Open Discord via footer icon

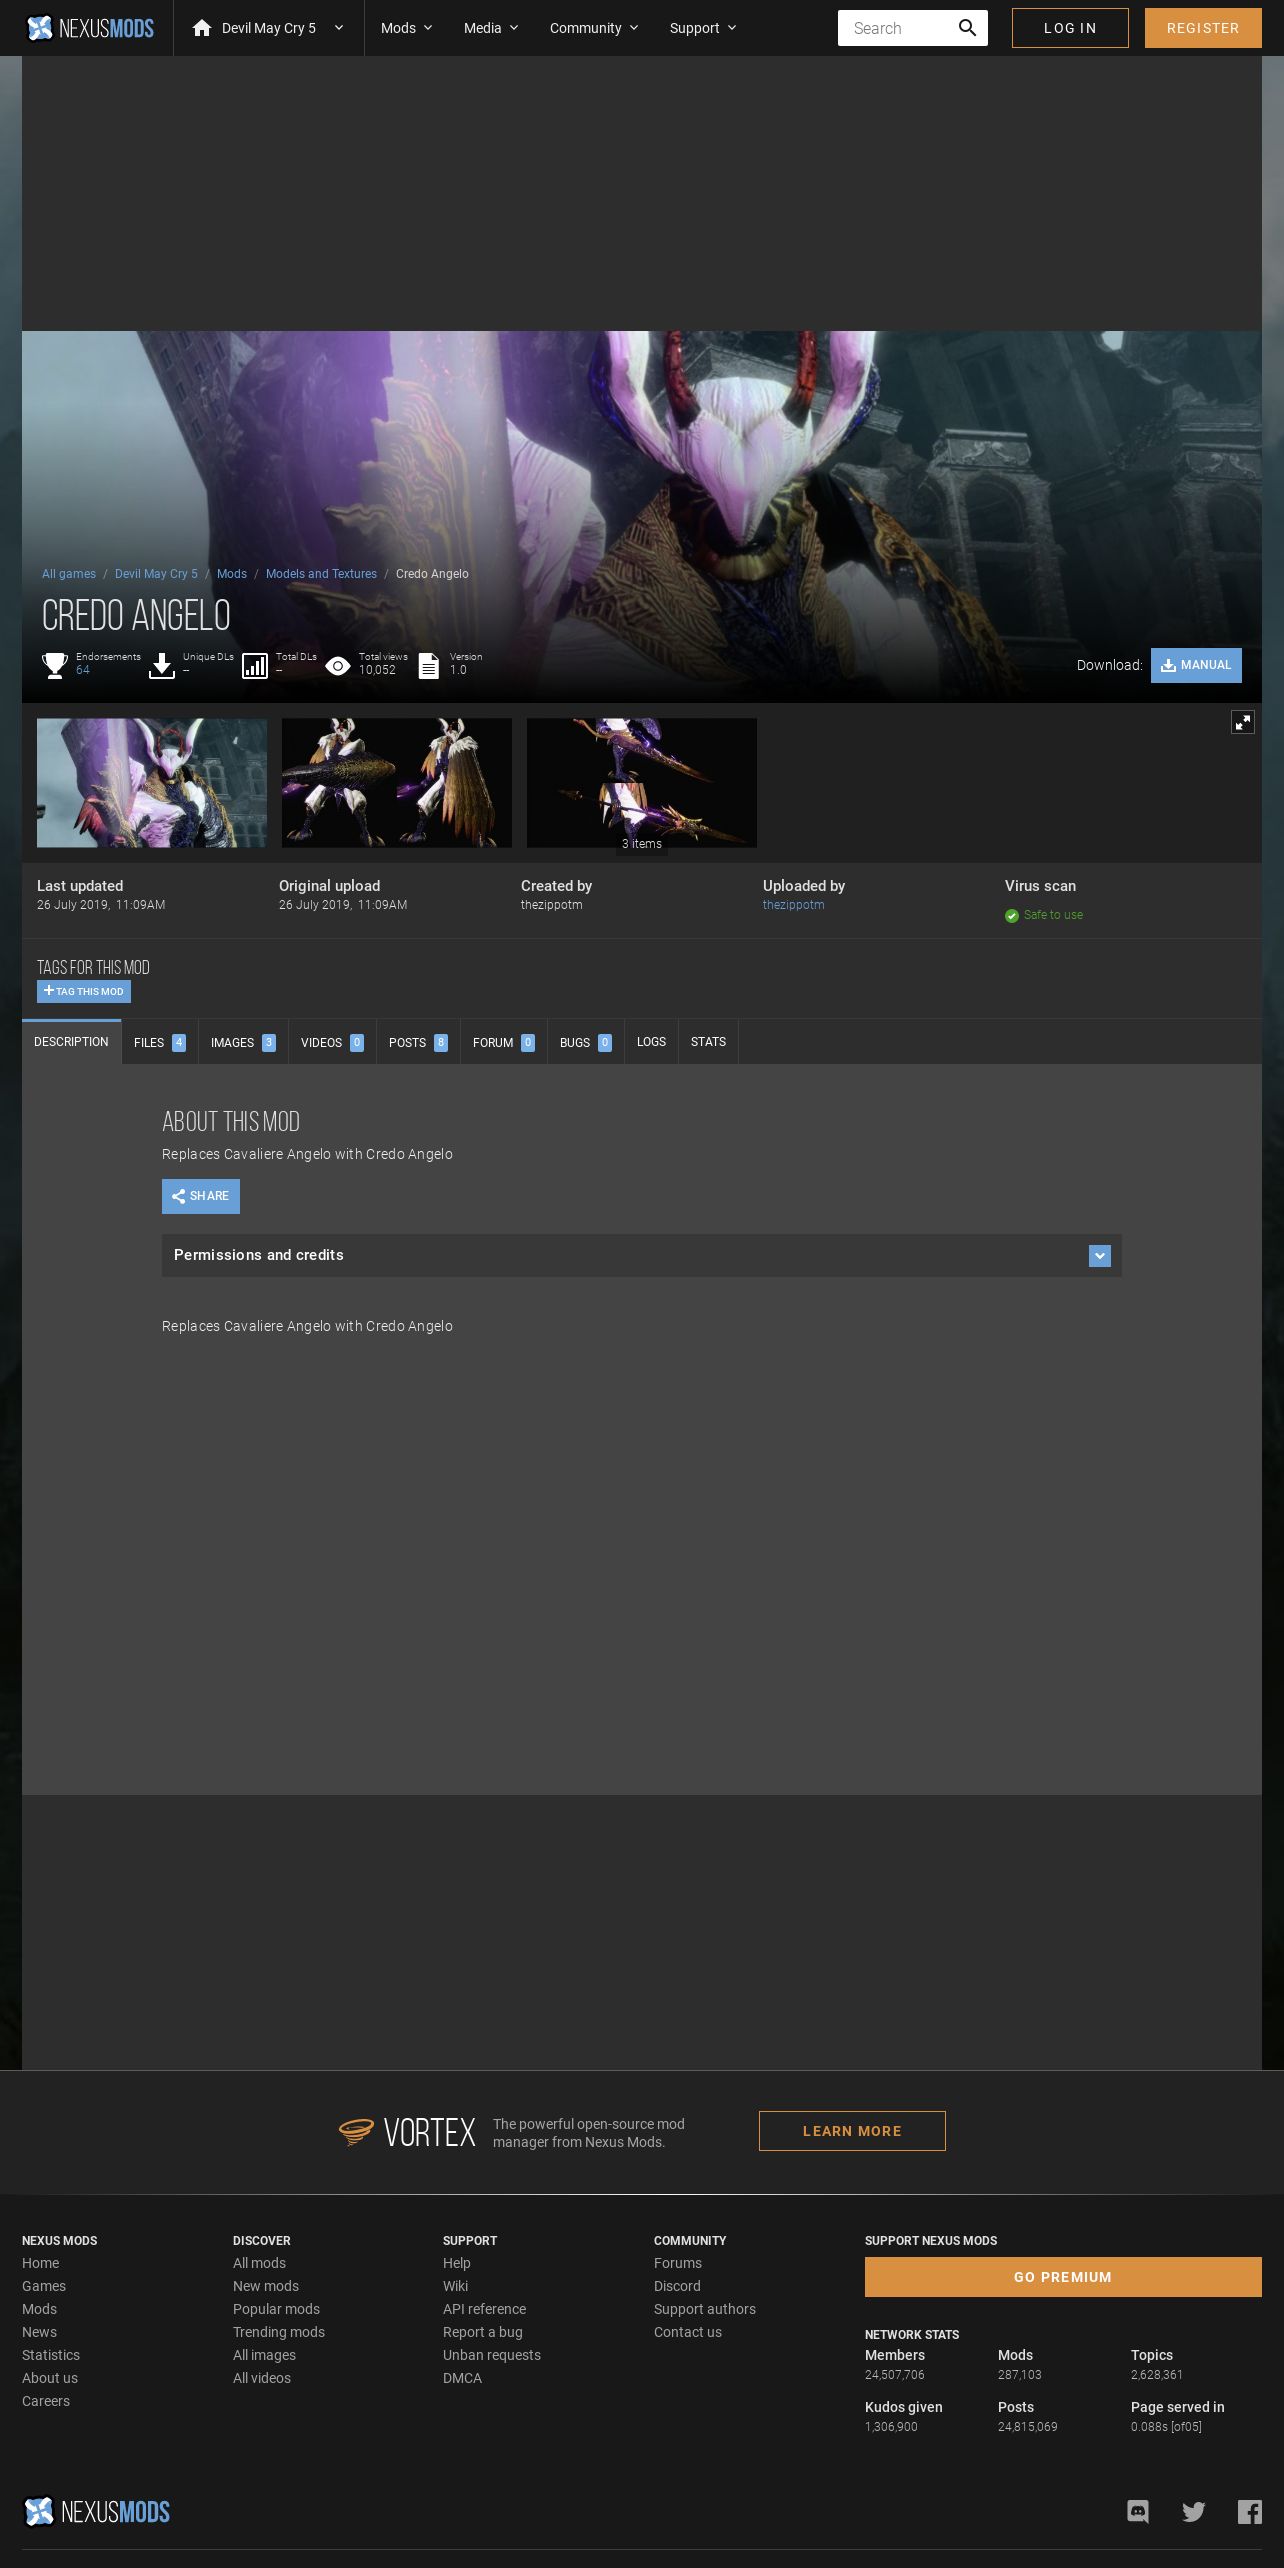[1138, 2511]
